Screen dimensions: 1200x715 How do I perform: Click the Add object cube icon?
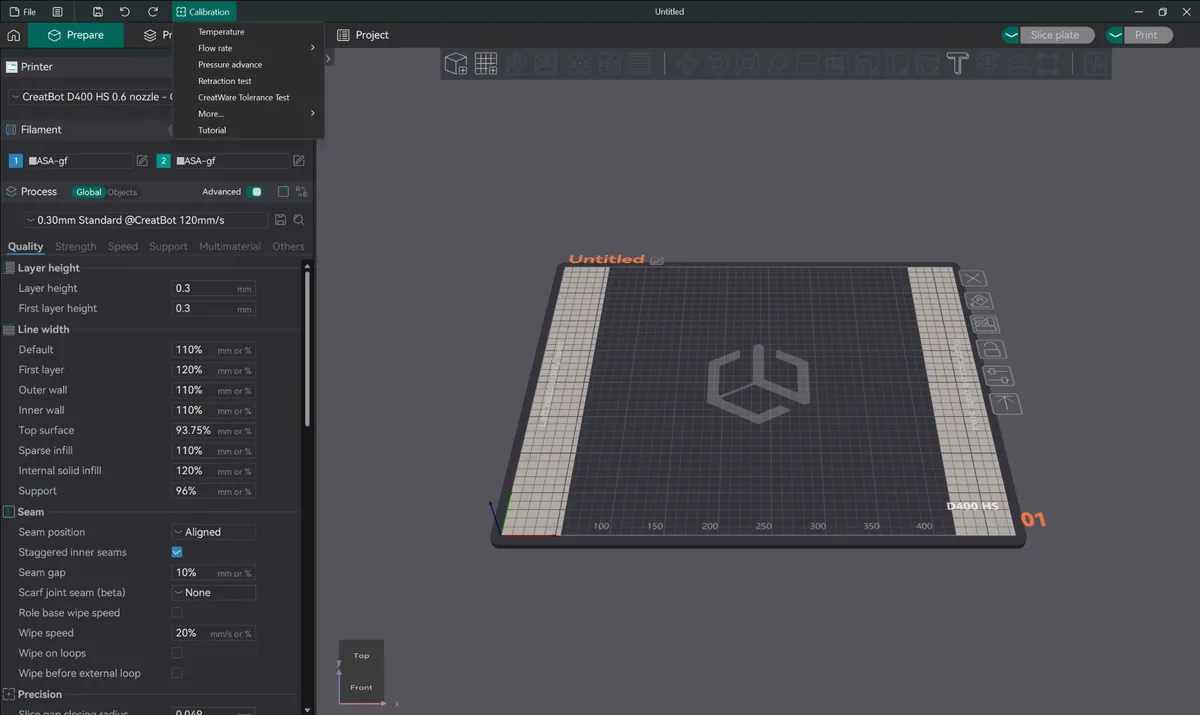tap(456, 64)
